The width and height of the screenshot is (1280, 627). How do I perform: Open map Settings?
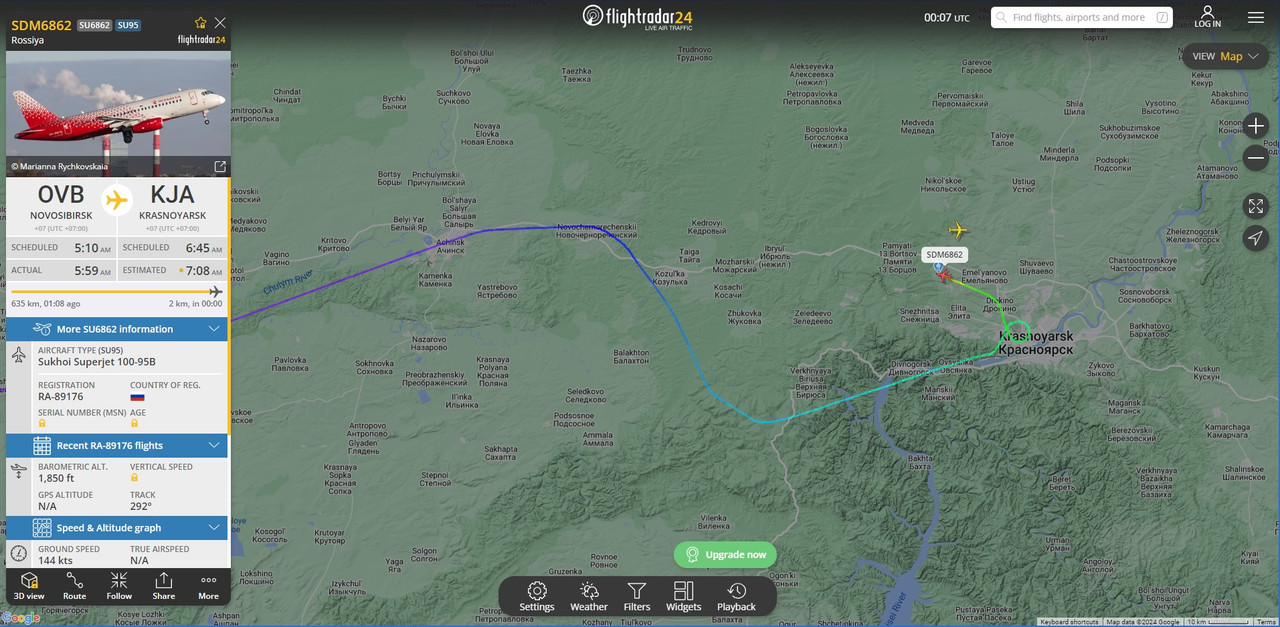click(x=537, y=596)
